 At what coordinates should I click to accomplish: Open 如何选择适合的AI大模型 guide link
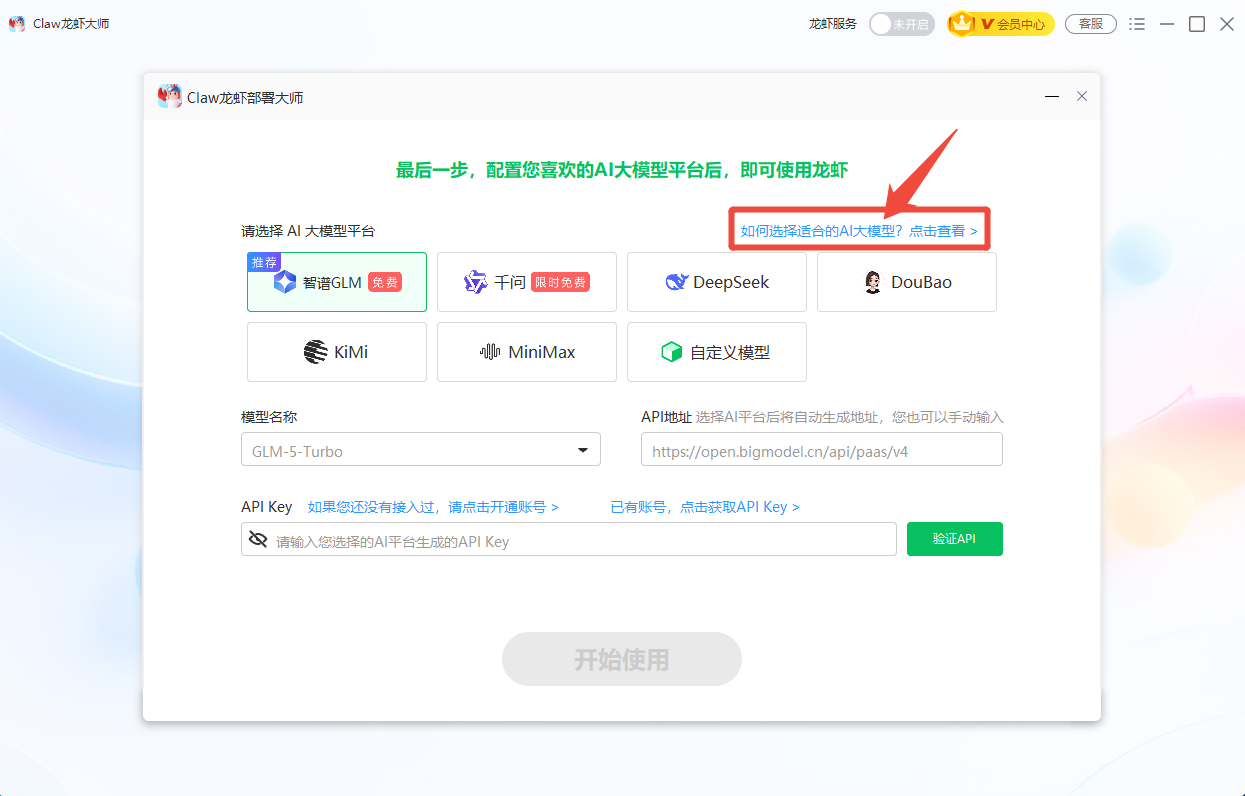click(858, 228)
